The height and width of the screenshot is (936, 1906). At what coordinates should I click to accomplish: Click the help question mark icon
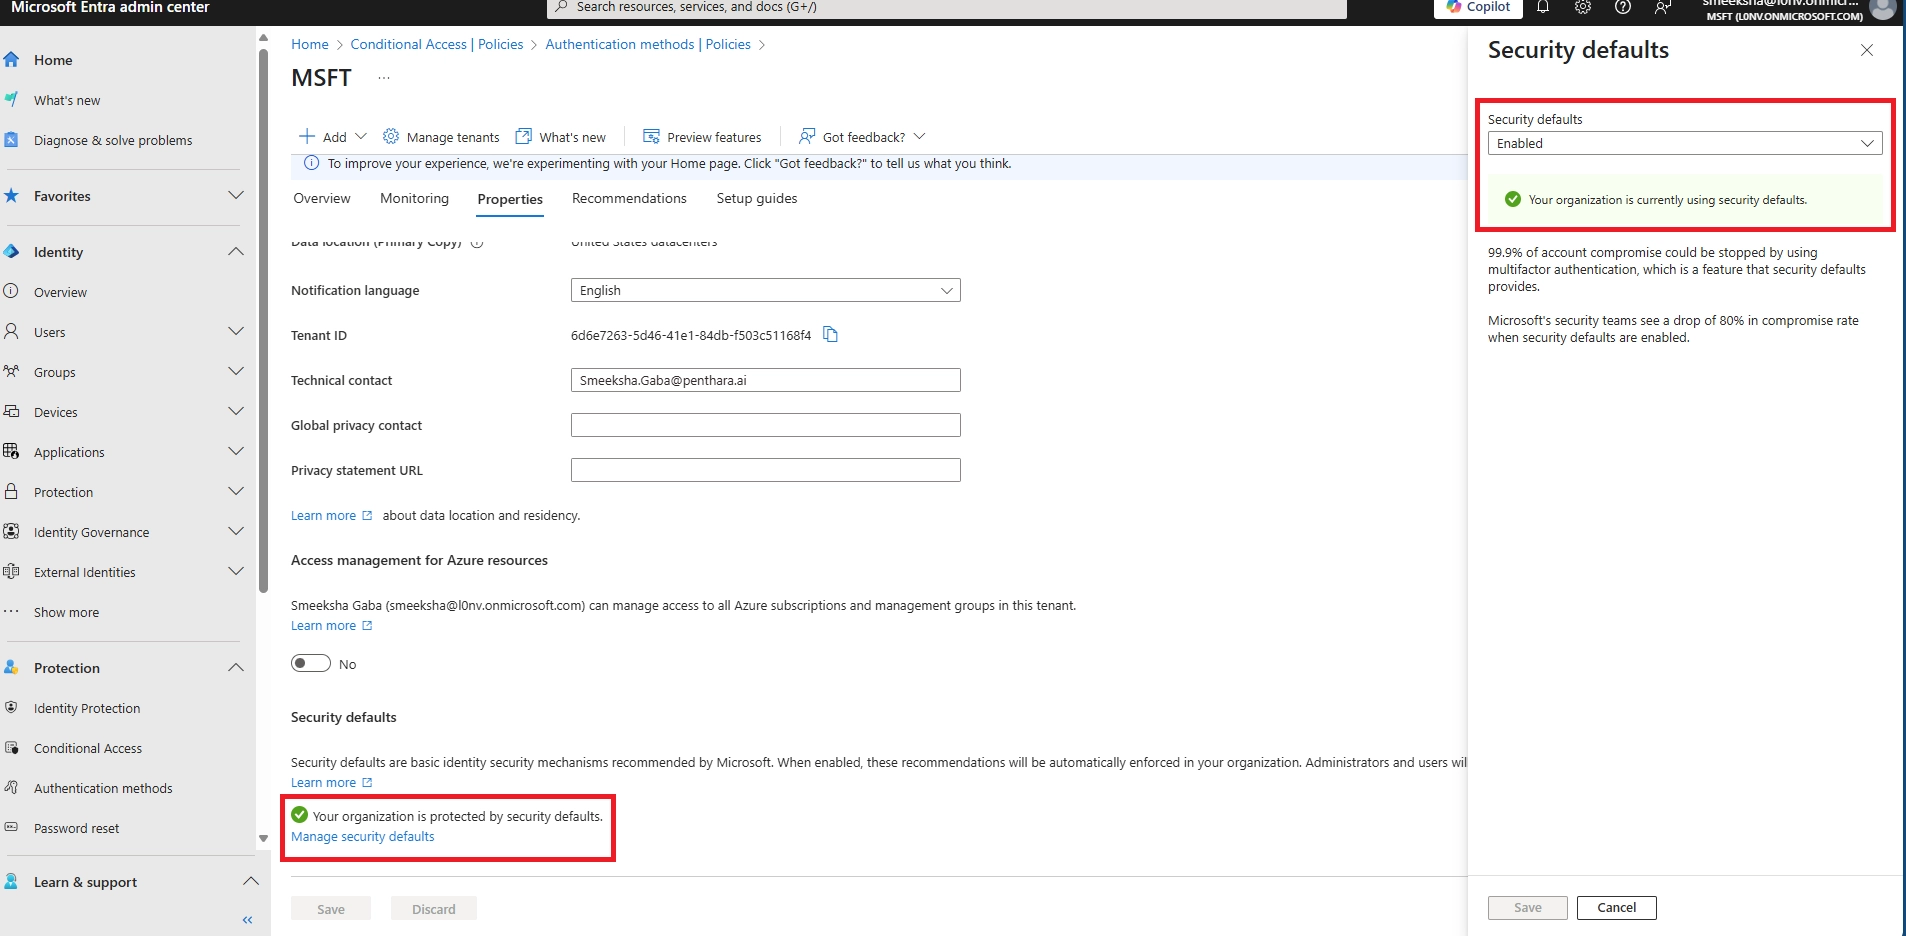tap(1623, 7)
